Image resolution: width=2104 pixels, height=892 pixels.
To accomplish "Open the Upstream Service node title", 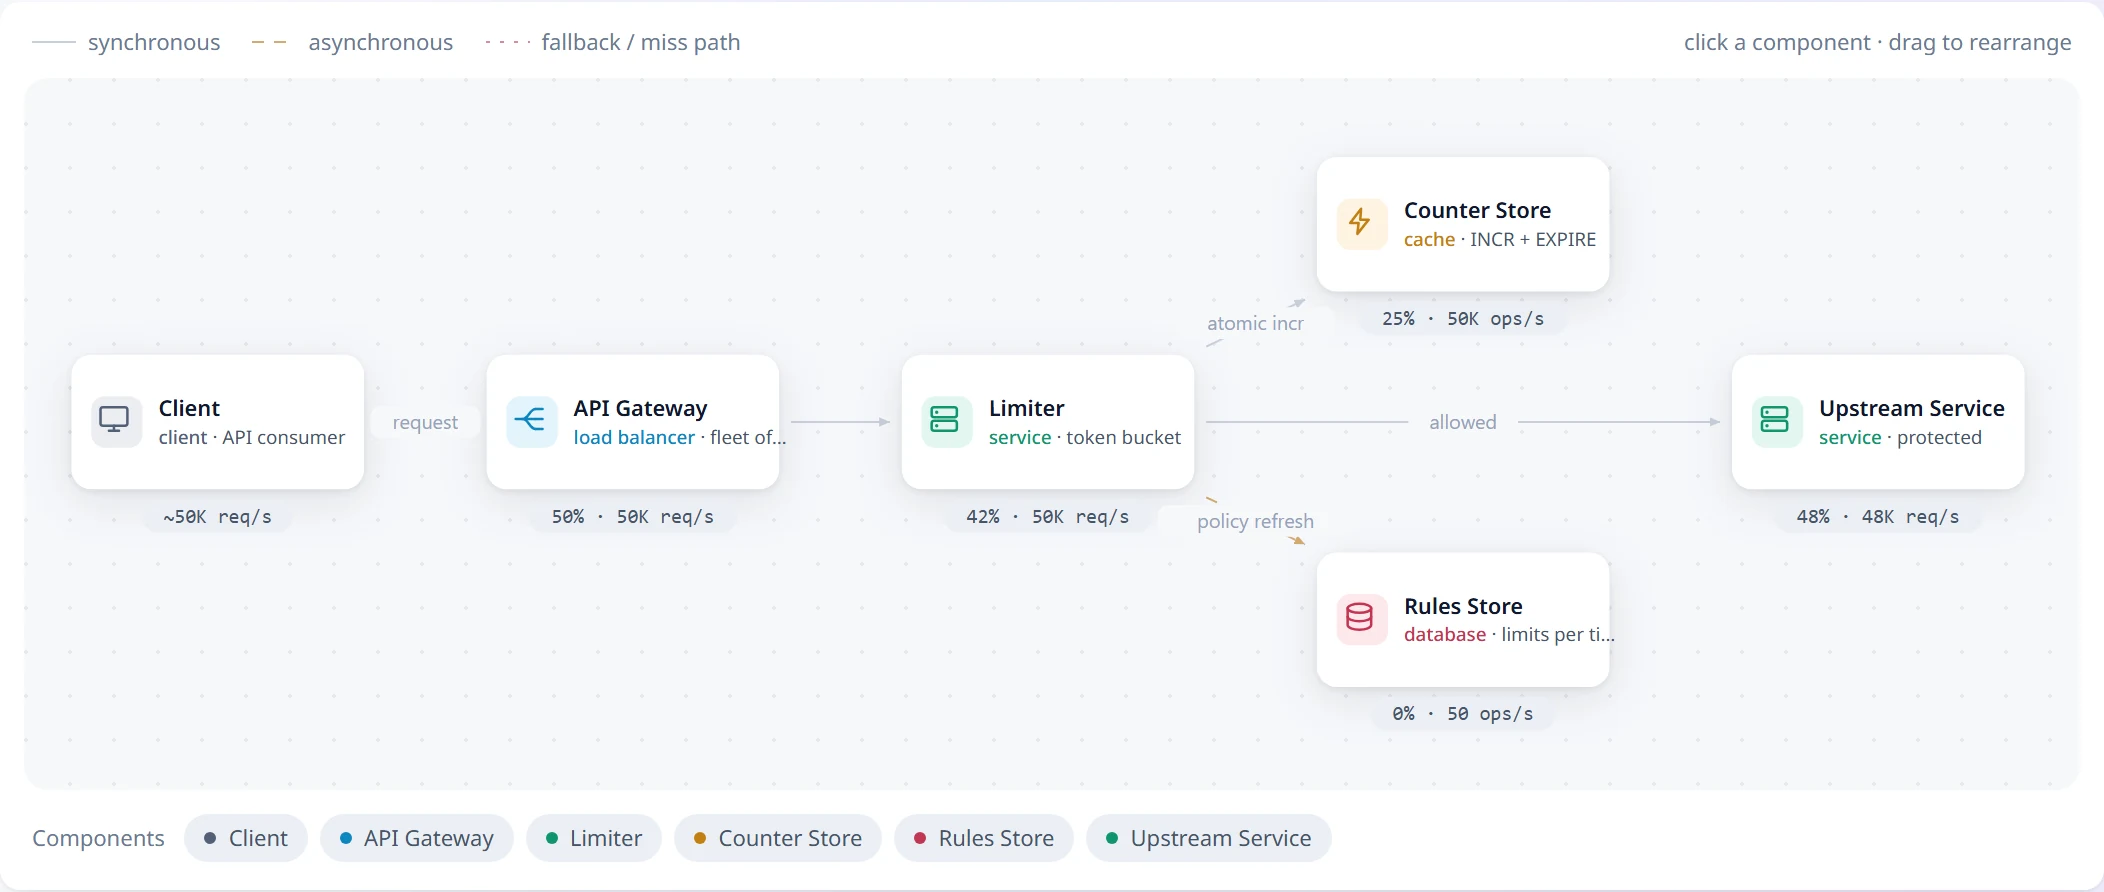I will coord(1911,408).
